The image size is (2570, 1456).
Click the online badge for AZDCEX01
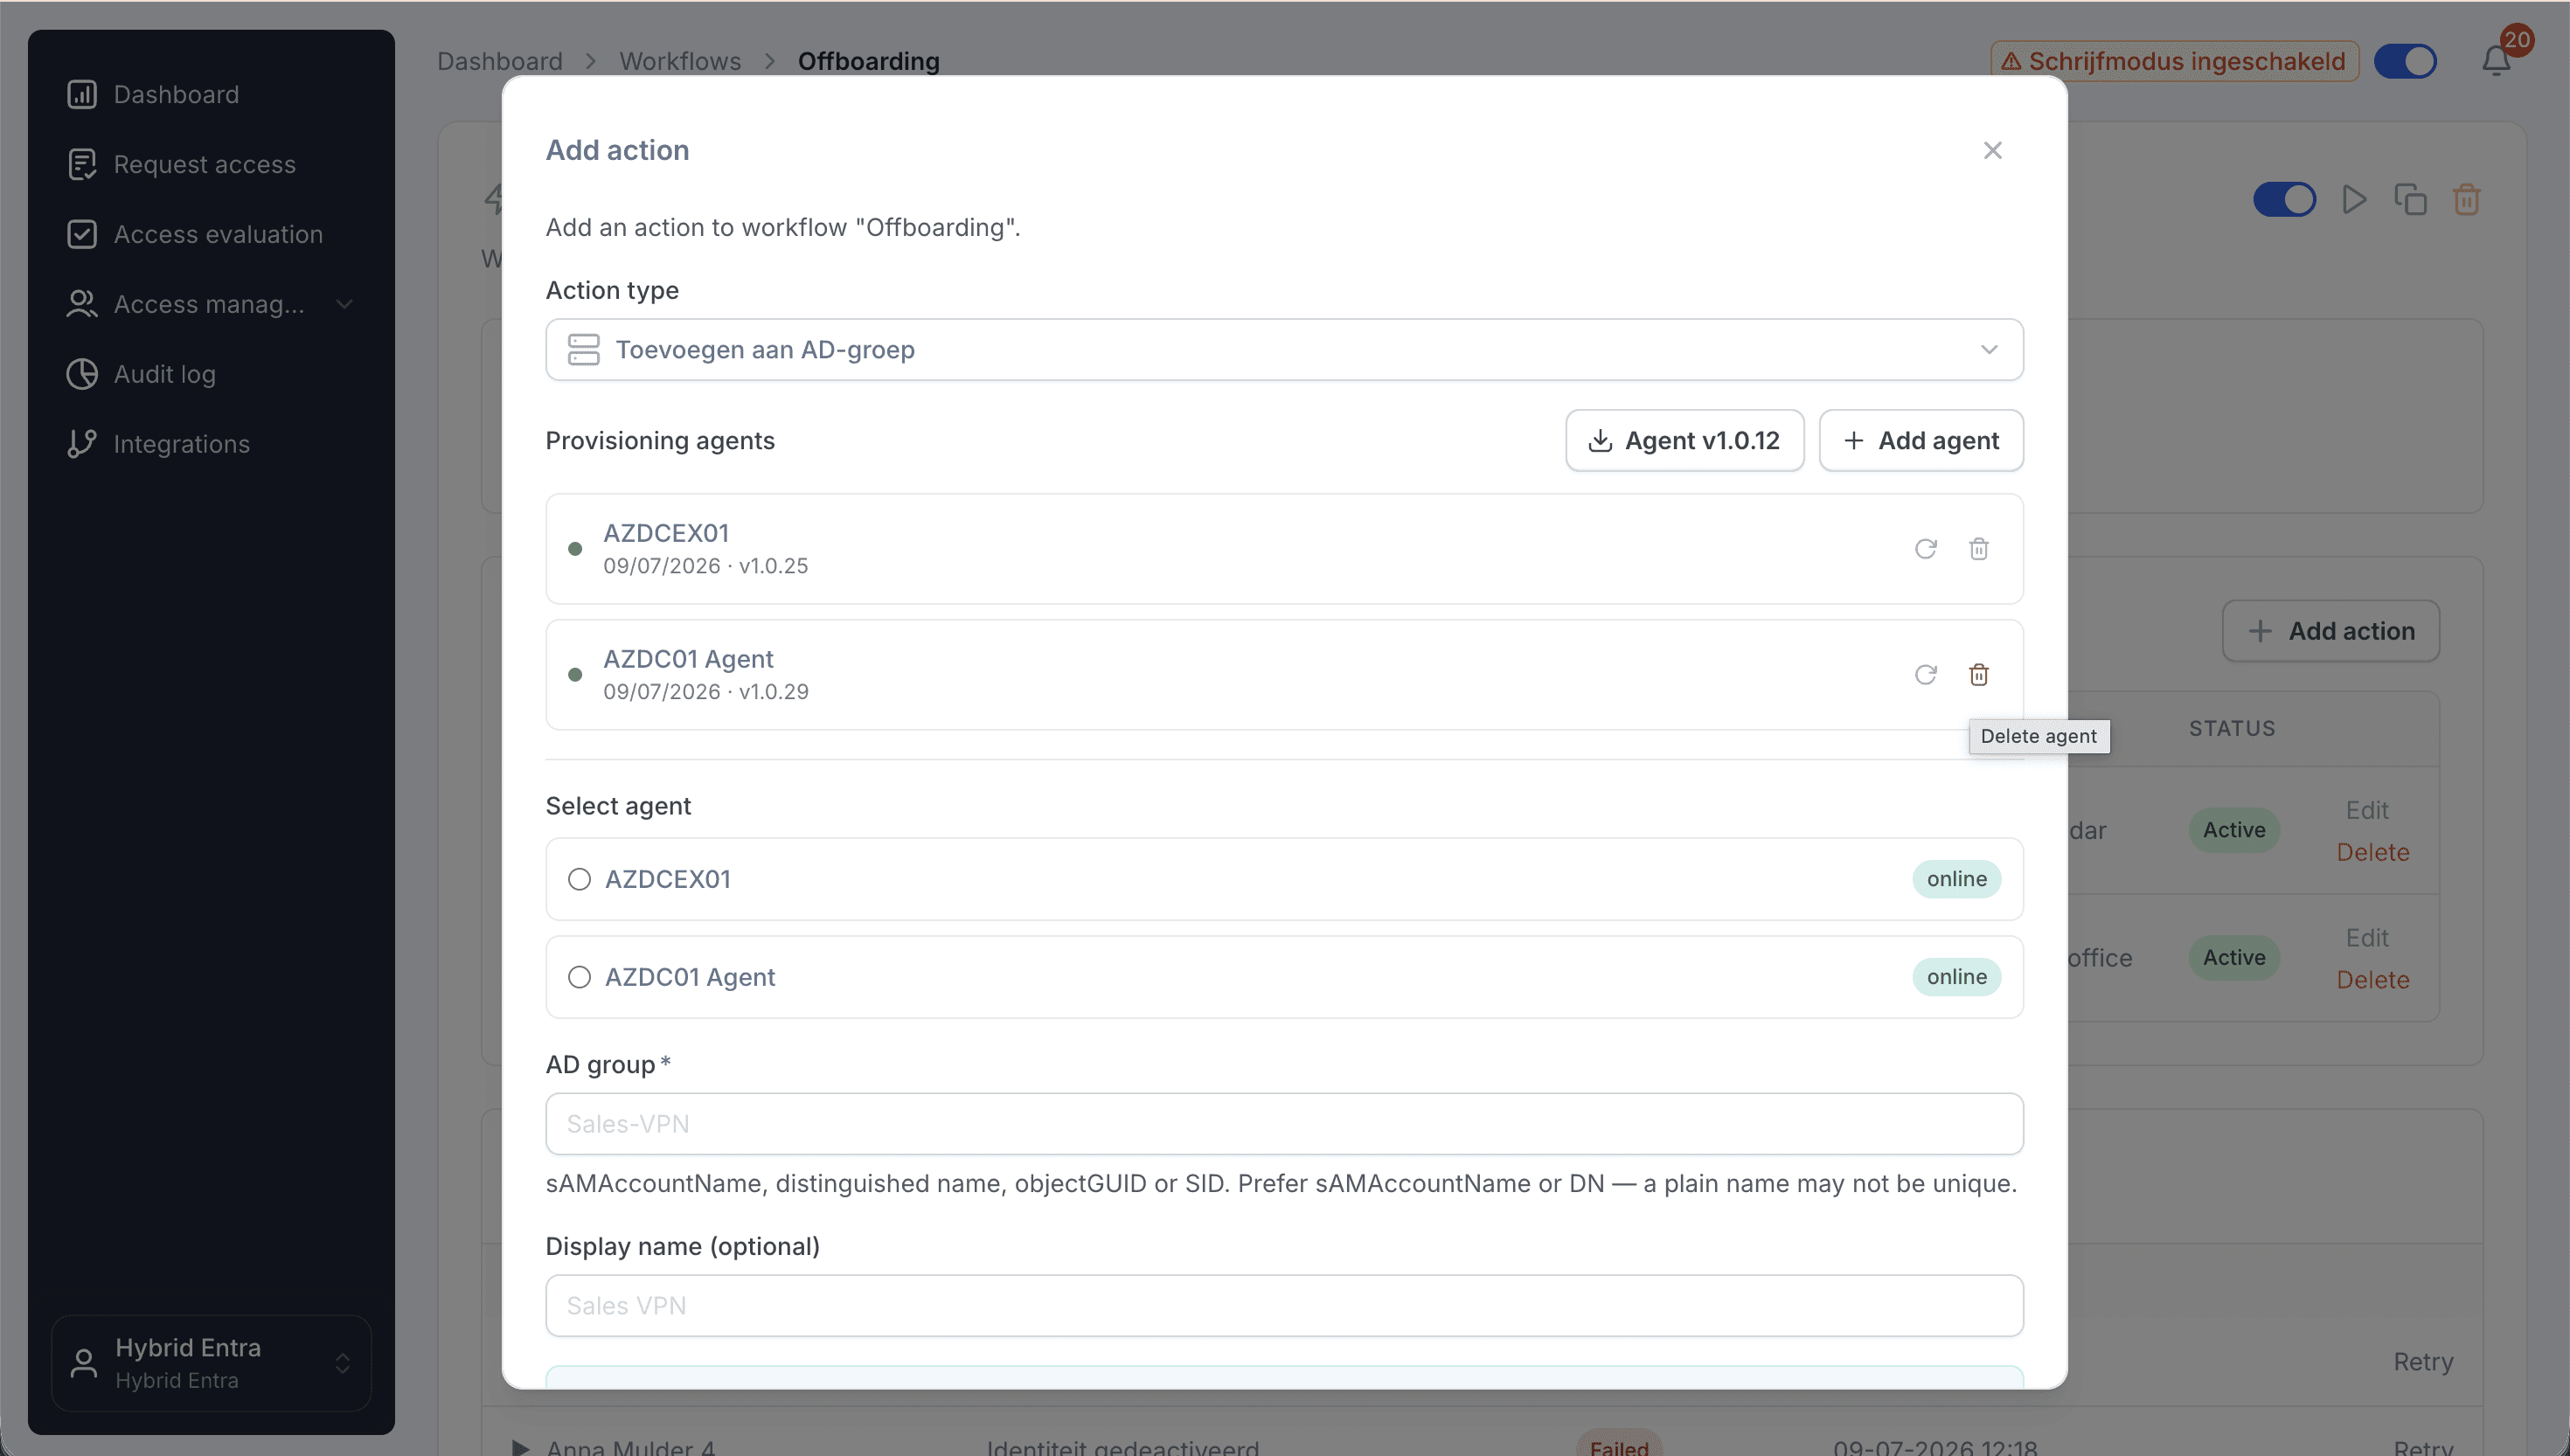click(1957, 879)
